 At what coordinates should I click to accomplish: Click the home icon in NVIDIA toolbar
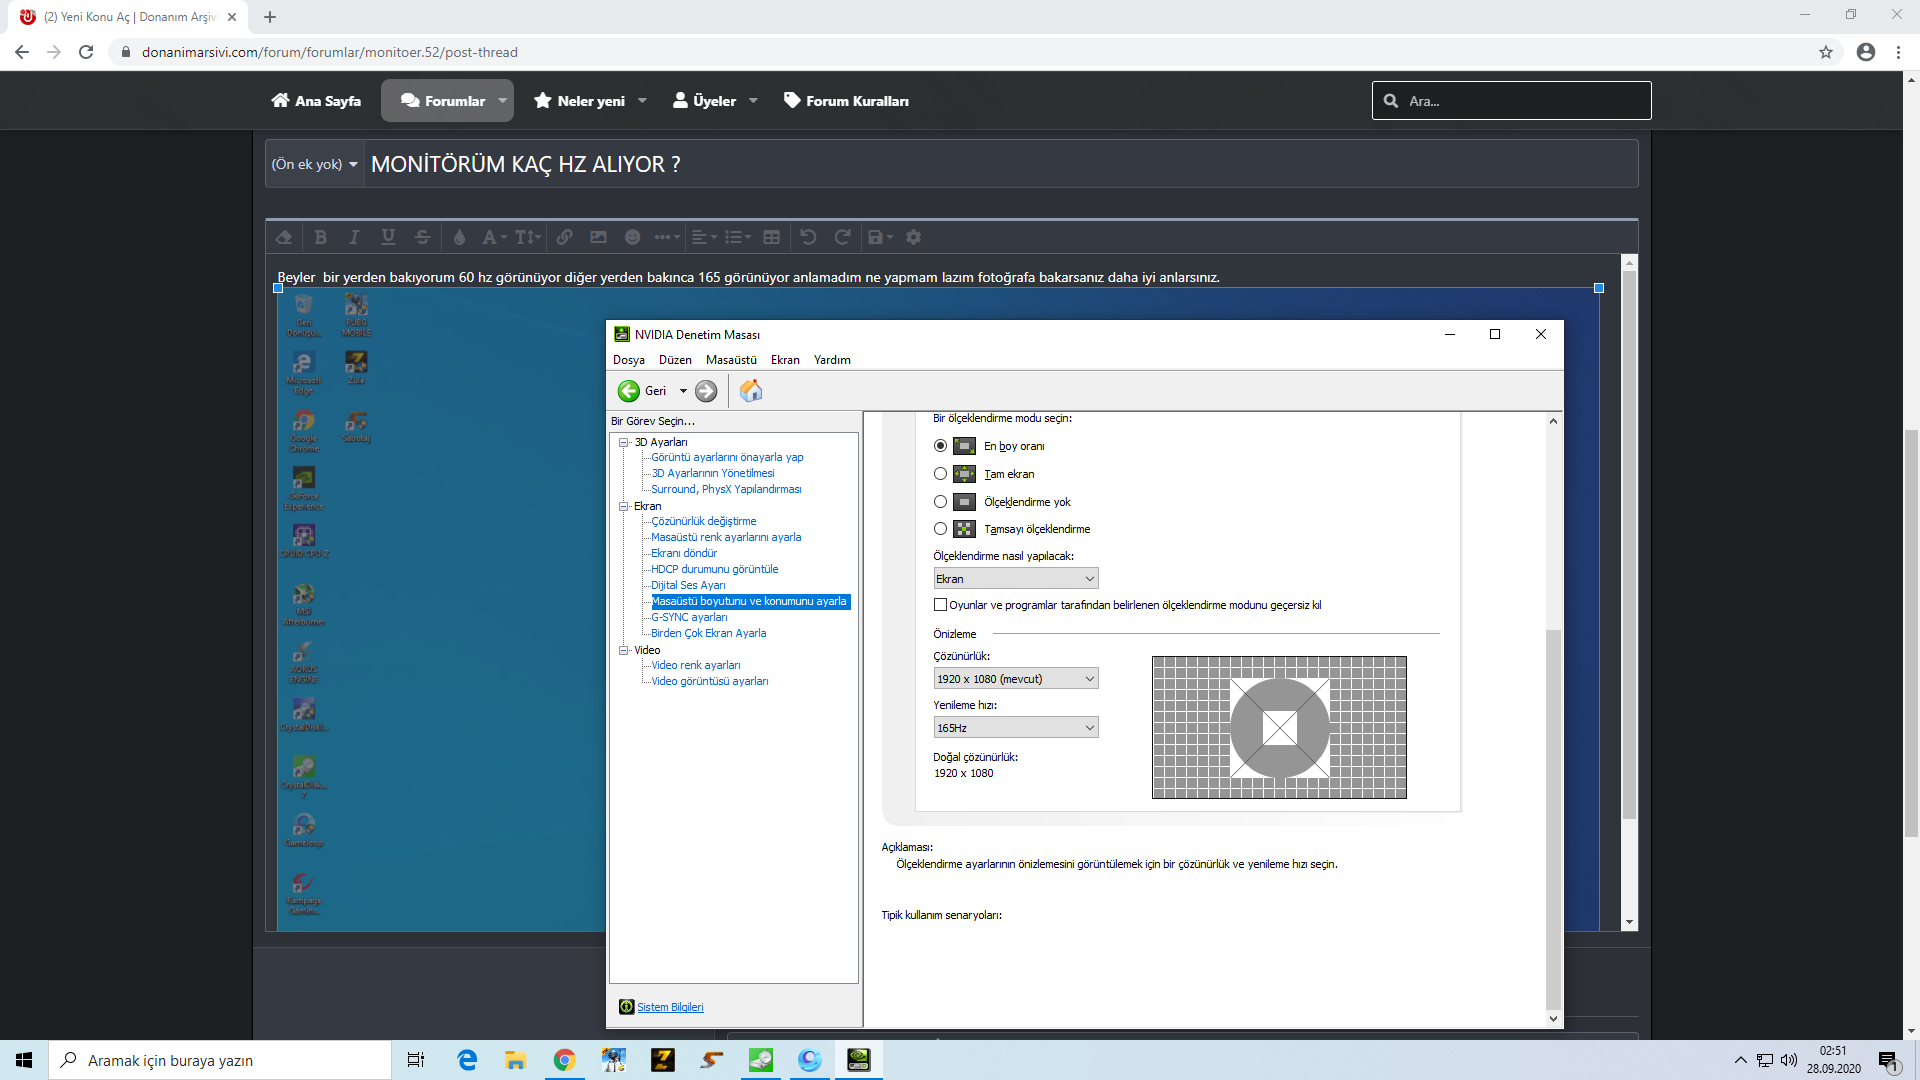pos(751,391)
